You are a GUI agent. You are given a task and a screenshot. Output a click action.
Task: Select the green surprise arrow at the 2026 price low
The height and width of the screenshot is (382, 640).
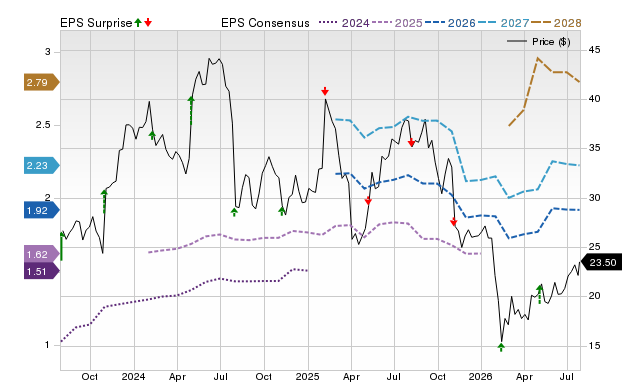(501, 347)
